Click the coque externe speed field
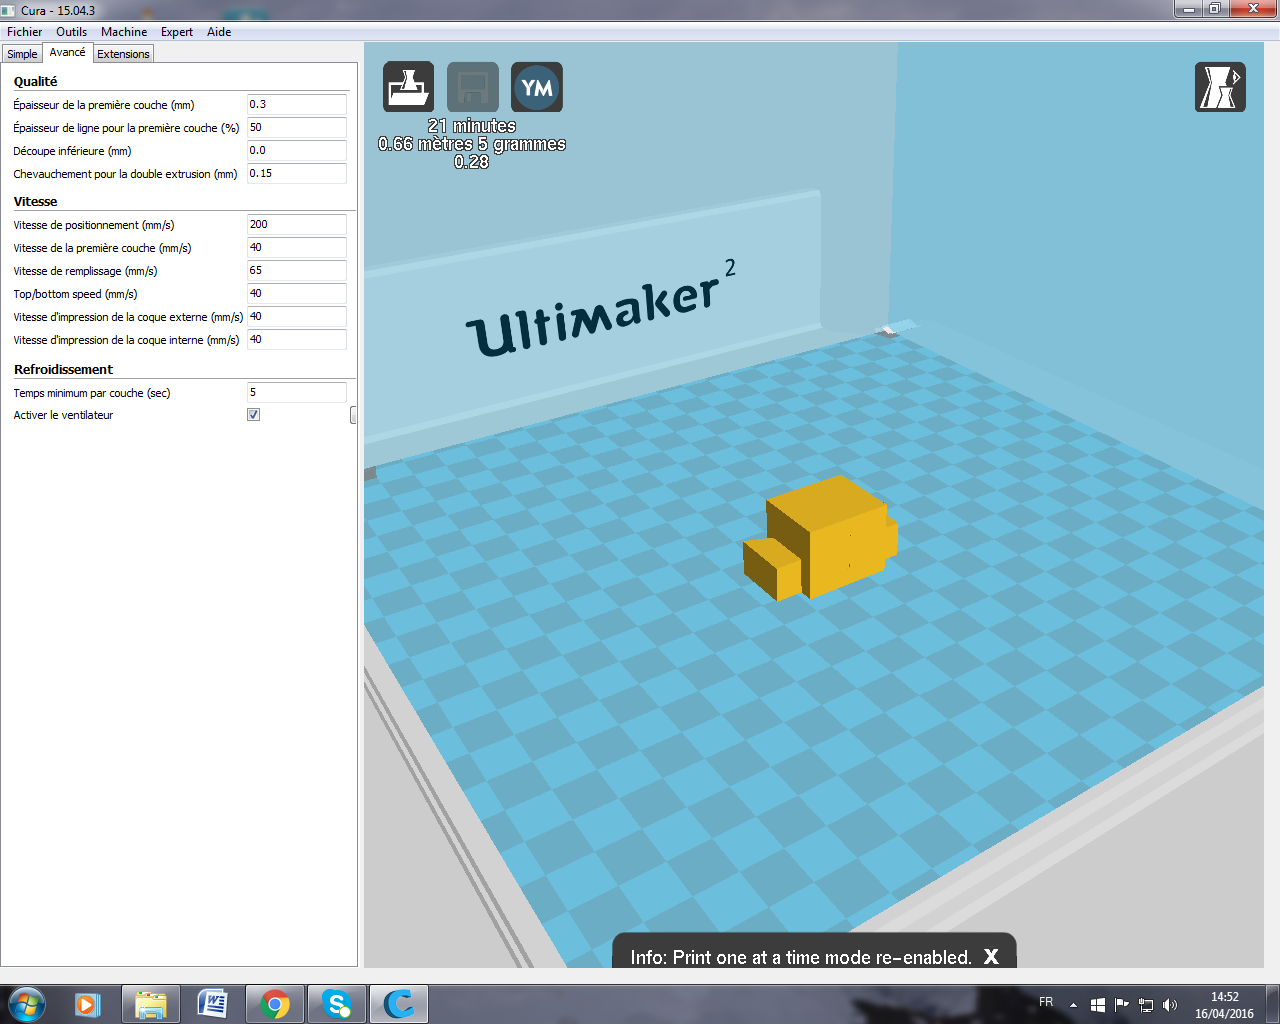Image resolution: width=1284 pixels, height=1028 pixels. pyautogui.click(x=297, y=317)
